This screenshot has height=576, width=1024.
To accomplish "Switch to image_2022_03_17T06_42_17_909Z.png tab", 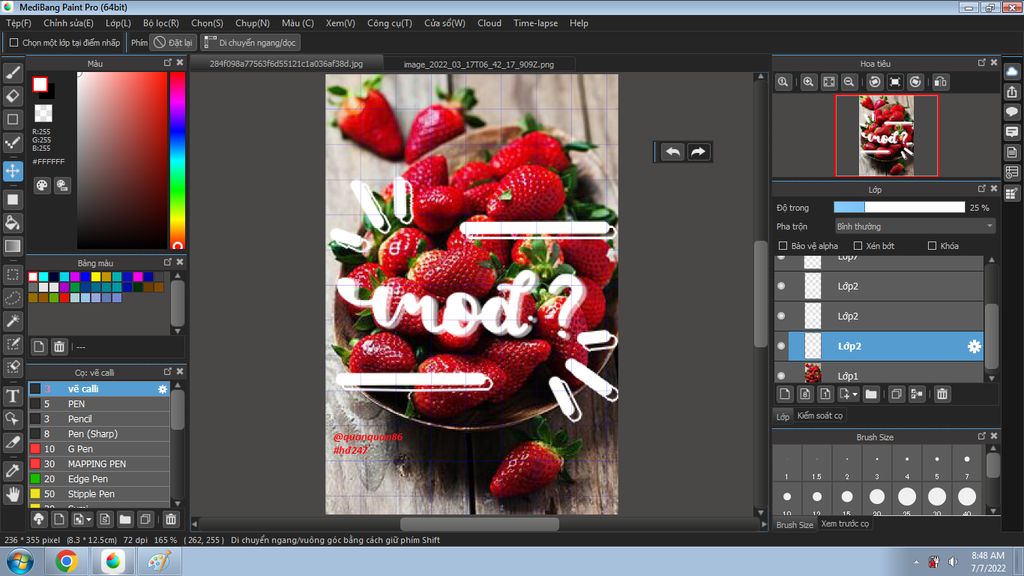I will pos(479,64).
